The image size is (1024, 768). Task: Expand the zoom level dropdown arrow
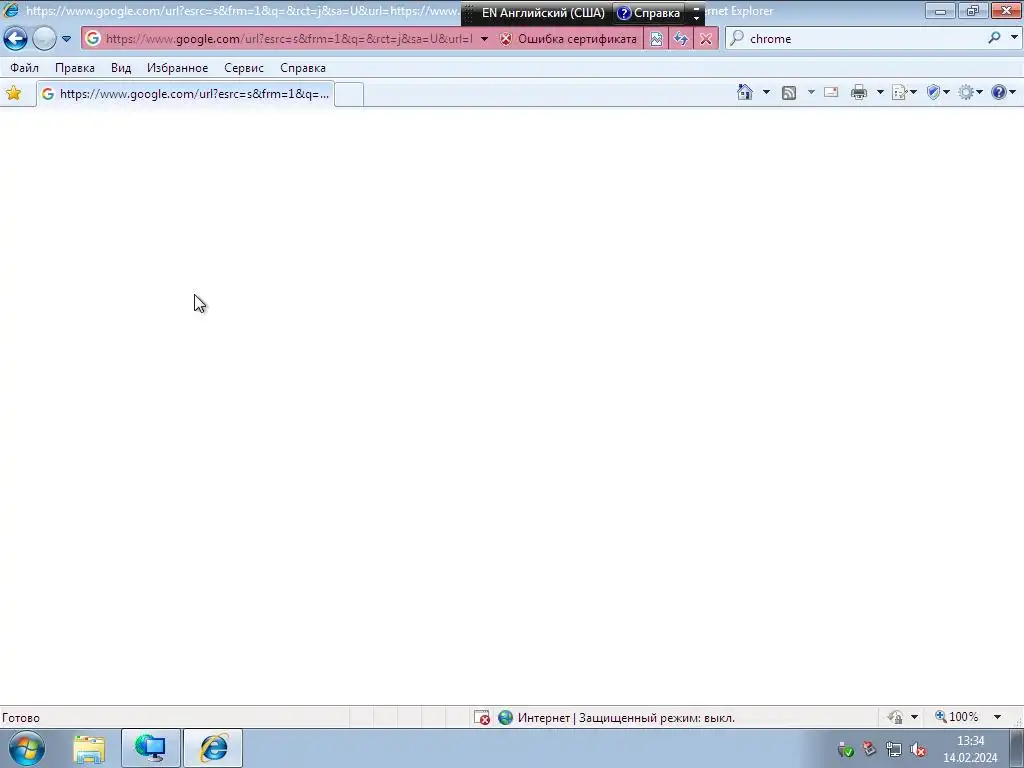[x=997, y=717]
